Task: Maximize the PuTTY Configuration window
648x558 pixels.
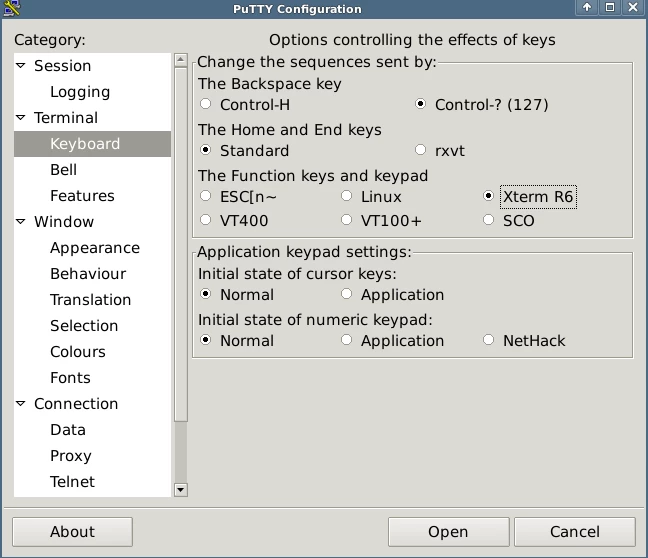Action: [x=610, y=7]
